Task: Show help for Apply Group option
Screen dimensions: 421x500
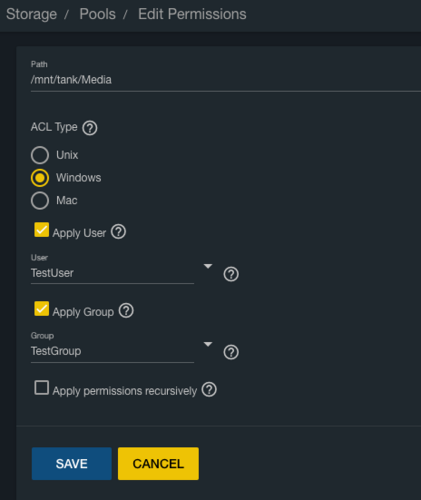Action: click(x=126, y=311)
